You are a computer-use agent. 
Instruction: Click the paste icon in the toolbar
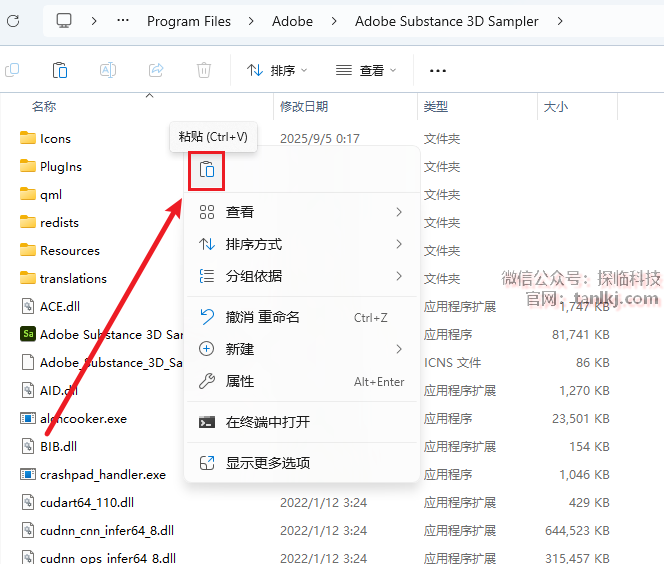click(60, 70)
